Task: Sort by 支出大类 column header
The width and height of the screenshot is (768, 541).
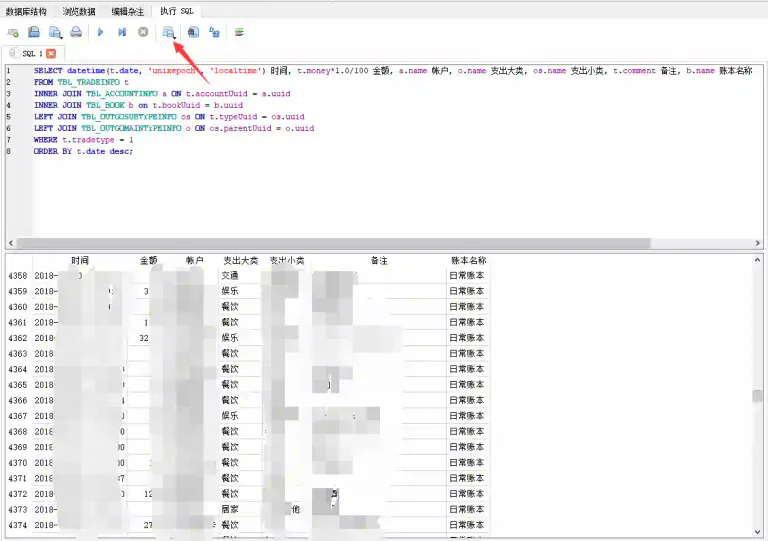Action: (240, 260)
